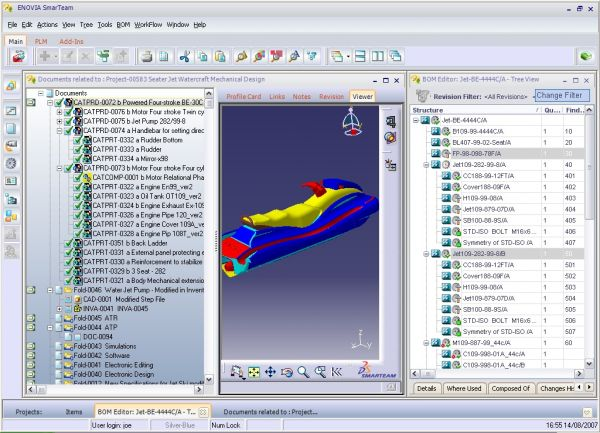
Task: Click the Tile Horizontally window icon
Action: [360, 57]
